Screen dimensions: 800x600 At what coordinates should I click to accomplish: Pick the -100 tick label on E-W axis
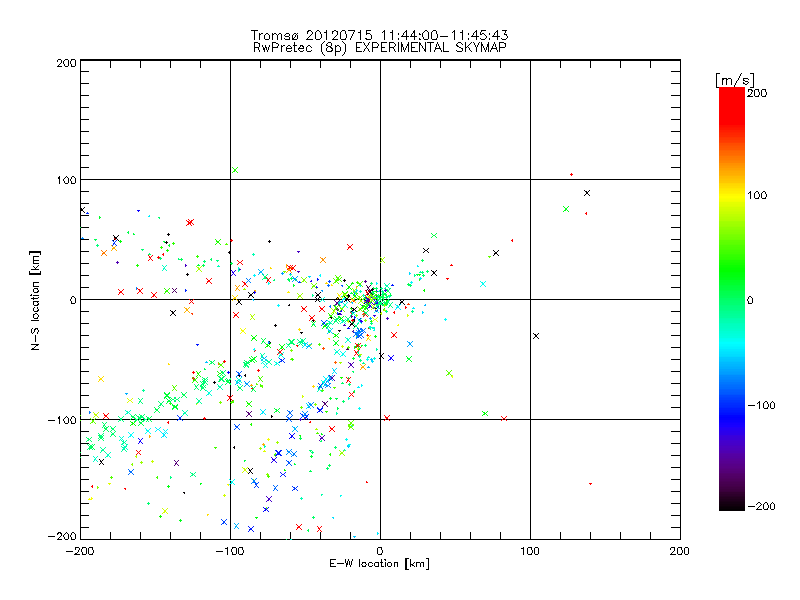point(230,551)
